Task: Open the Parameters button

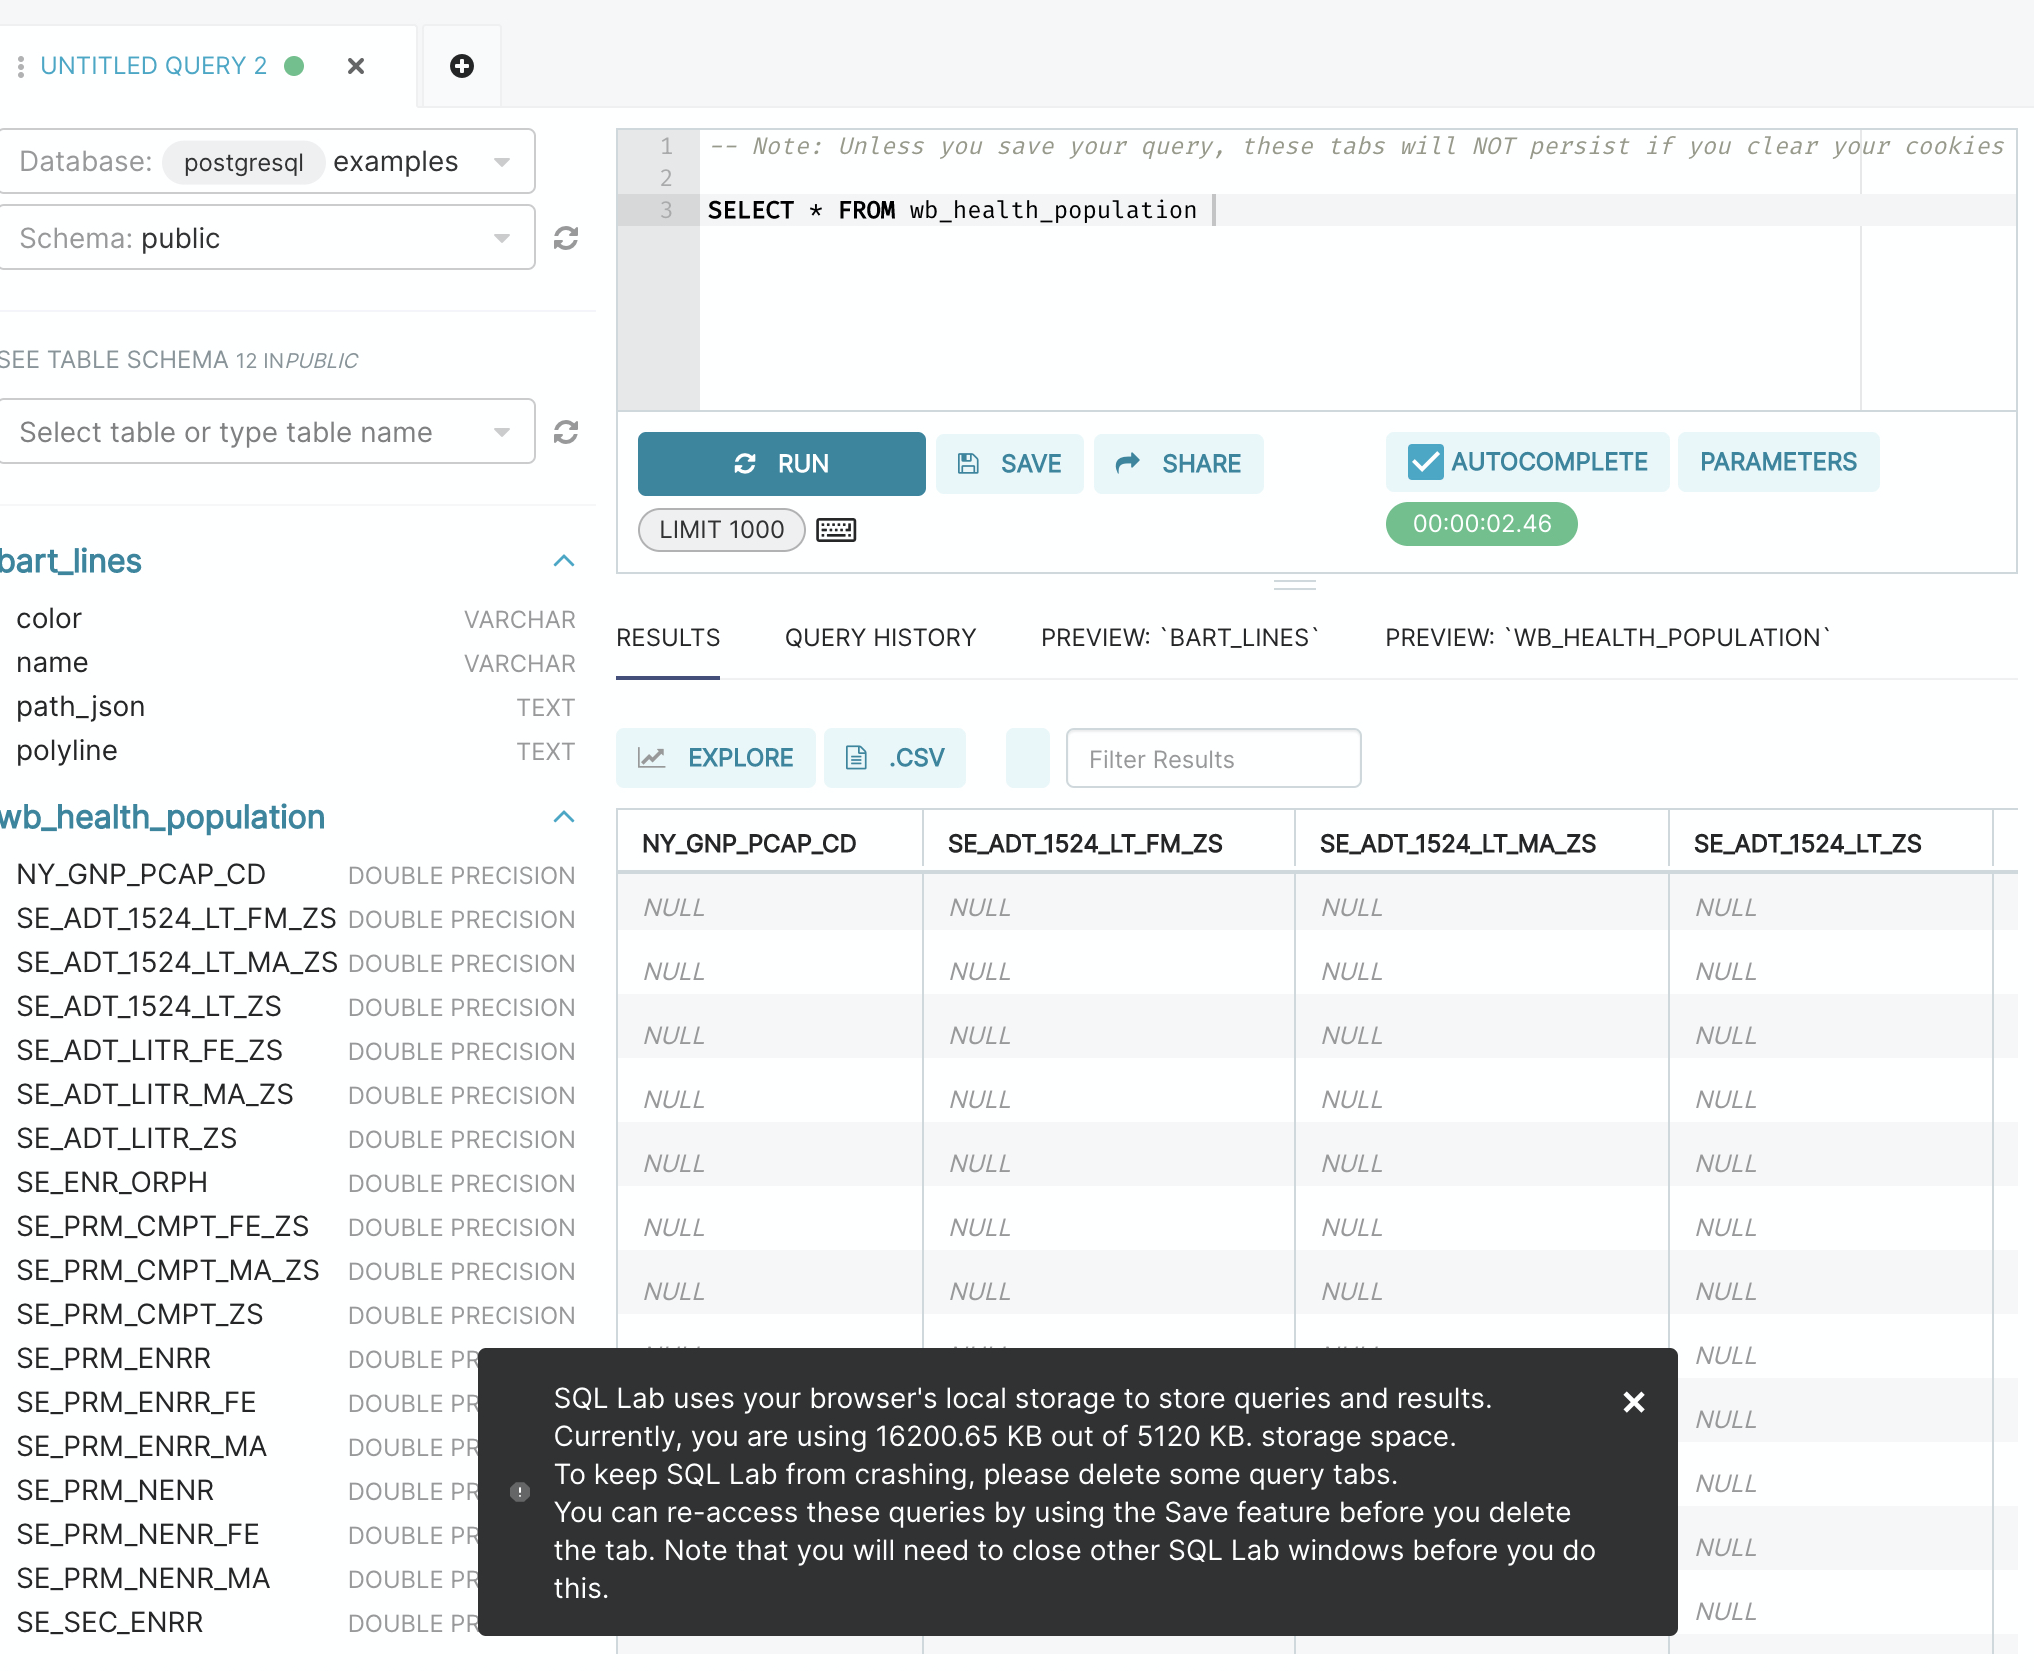Action: 1778,462
